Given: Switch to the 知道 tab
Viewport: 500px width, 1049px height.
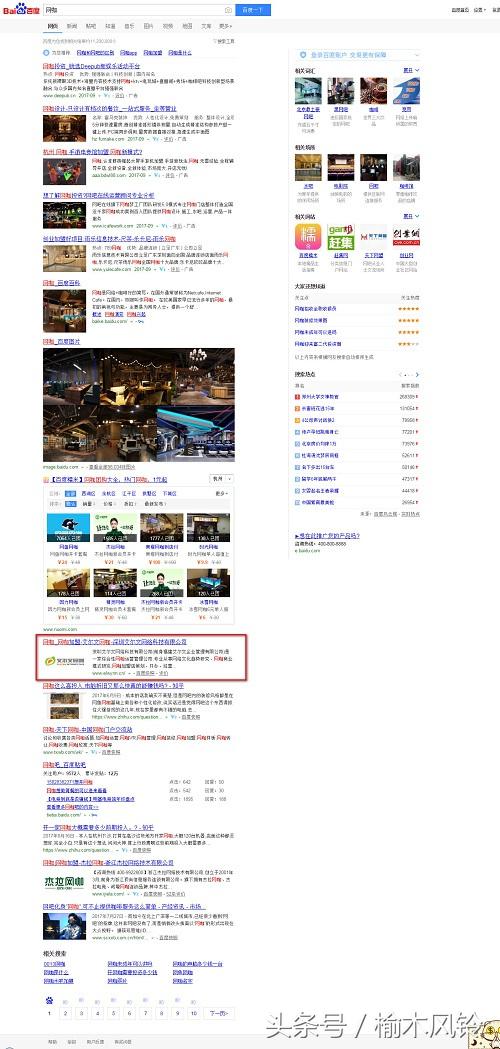Looking at the screenshot, I should click(x=110, y=26).
